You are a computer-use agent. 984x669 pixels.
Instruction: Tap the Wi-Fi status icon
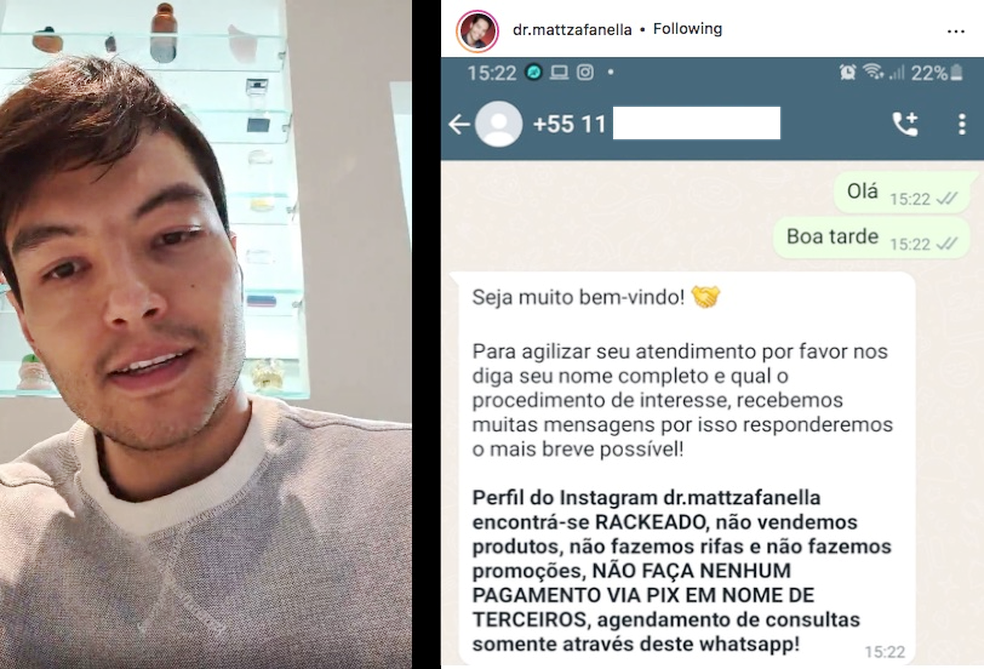pyautogui.click(x=873, y=72)
